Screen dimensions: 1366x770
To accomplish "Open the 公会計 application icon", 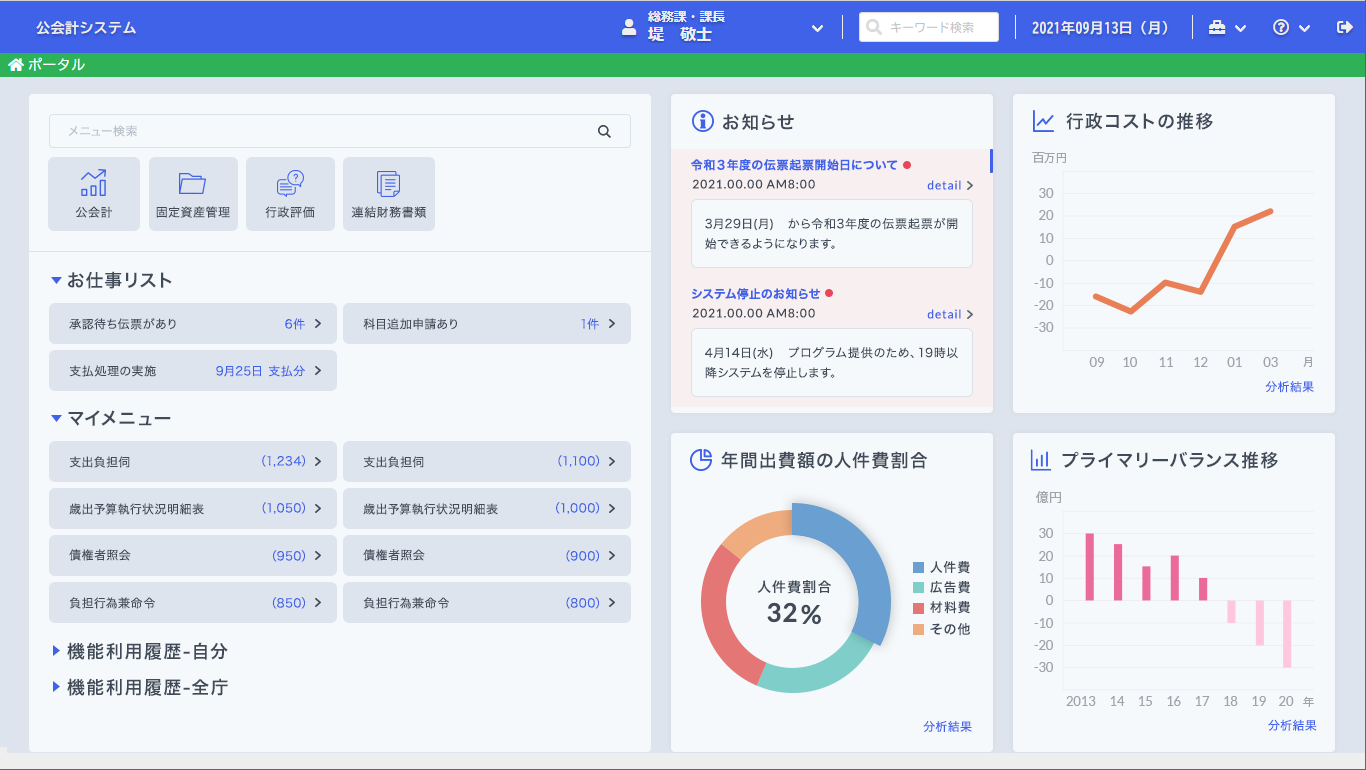I will click(93, 193).
